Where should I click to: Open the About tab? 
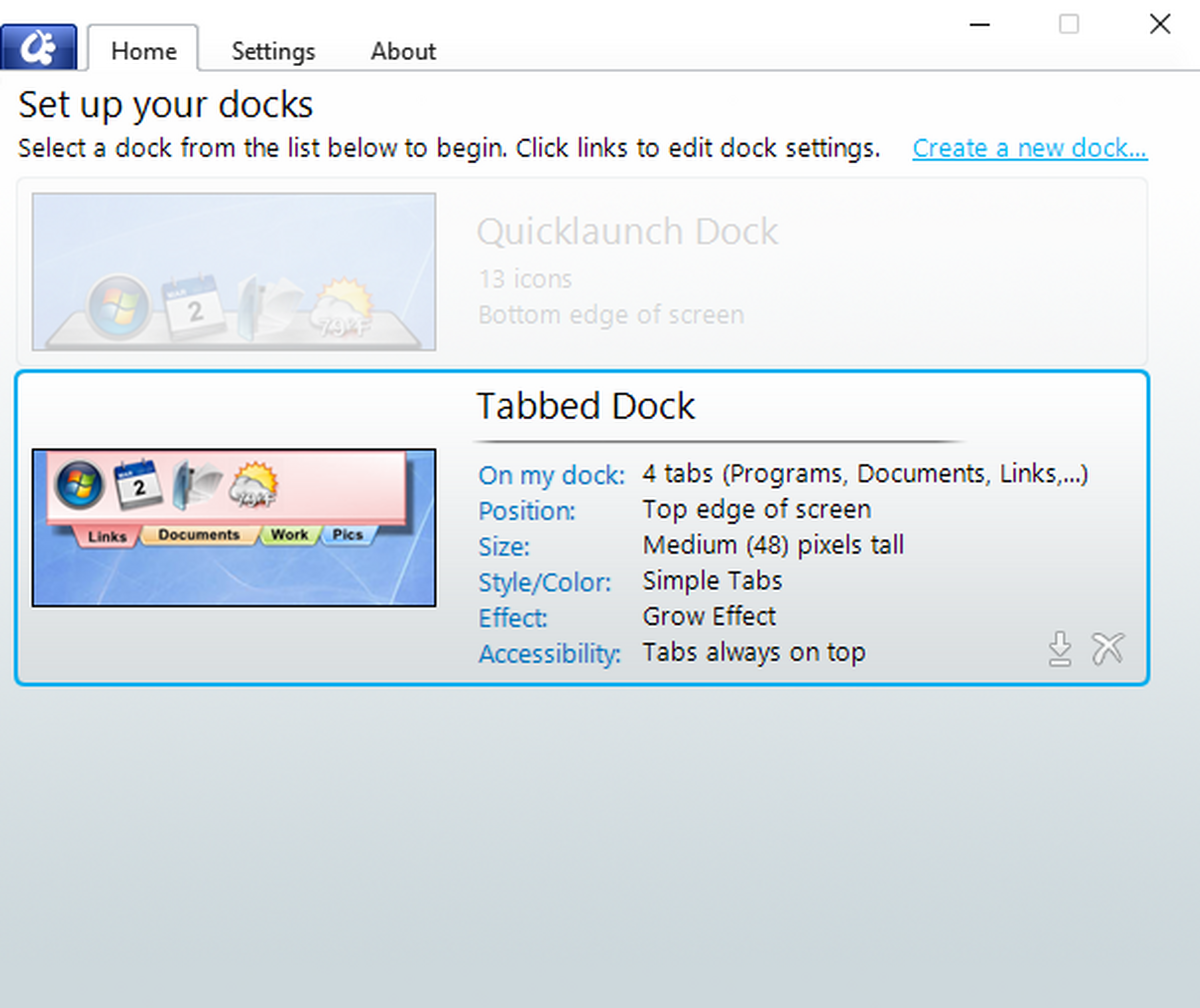pos(402,51)
